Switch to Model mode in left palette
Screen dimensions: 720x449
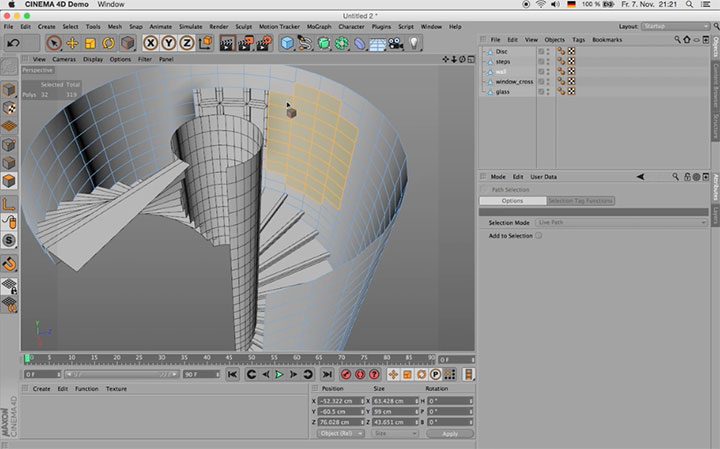pyautogui.click(x=9, y=90)
